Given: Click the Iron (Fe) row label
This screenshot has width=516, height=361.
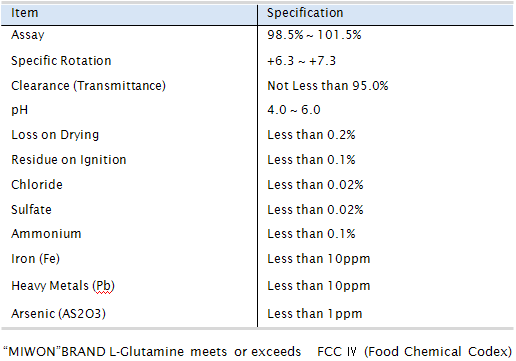Looking at the screenshot, I should coord(35,259).
